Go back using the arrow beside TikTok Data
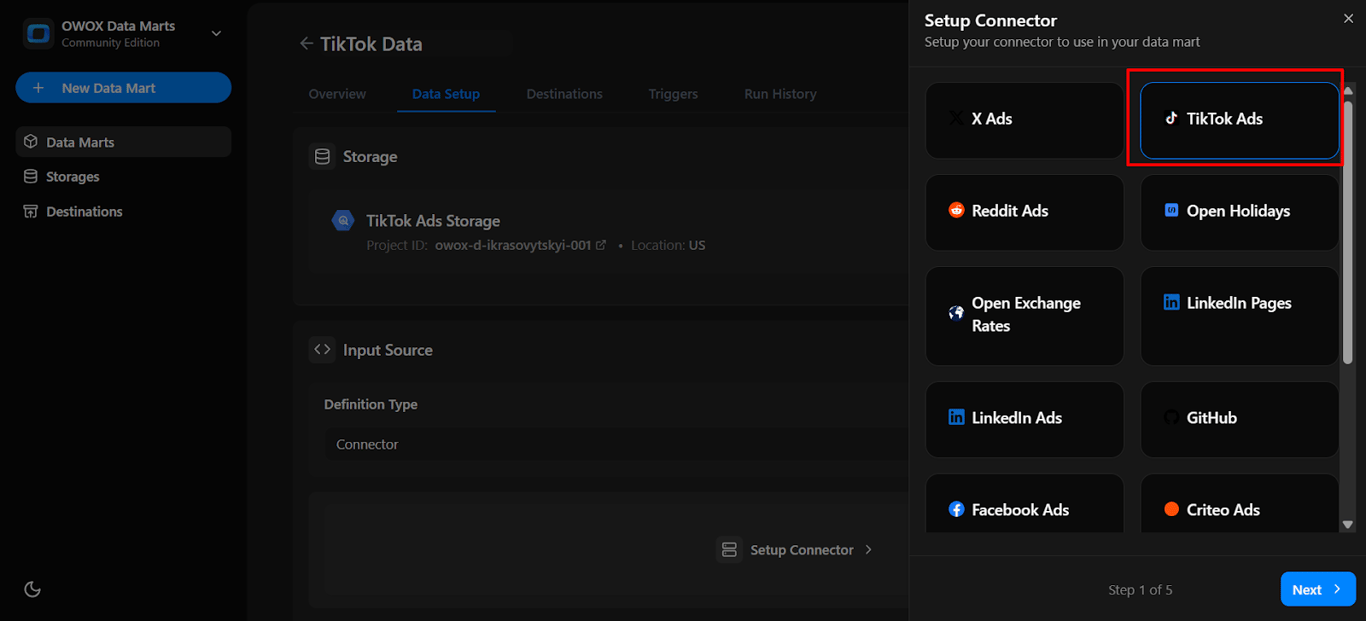Screen dimensions: 1366x621 (x=306, y=44)
